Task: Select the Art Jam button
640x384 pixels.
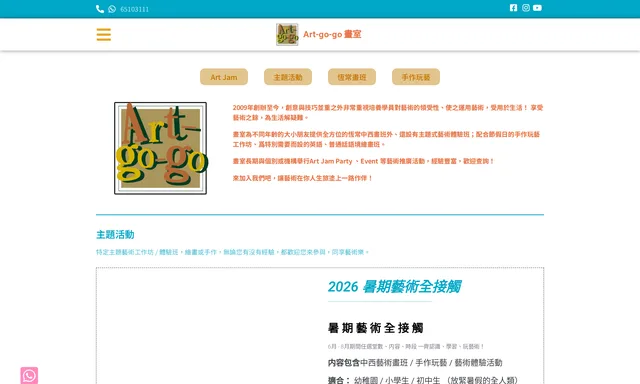Action: tap(224, 77)
